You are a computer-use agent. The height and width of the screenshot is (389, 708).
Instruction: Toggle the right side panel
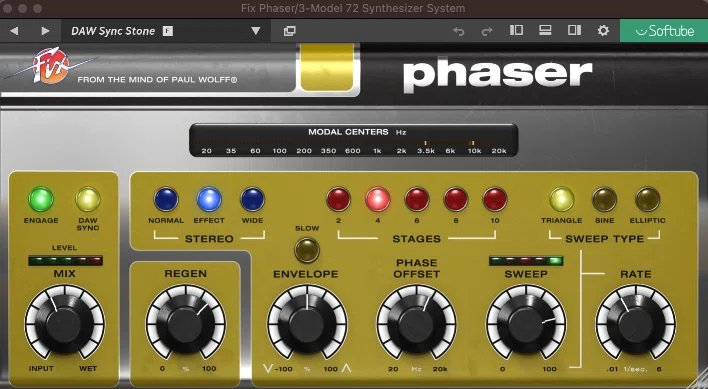click(x=574, y=30)
